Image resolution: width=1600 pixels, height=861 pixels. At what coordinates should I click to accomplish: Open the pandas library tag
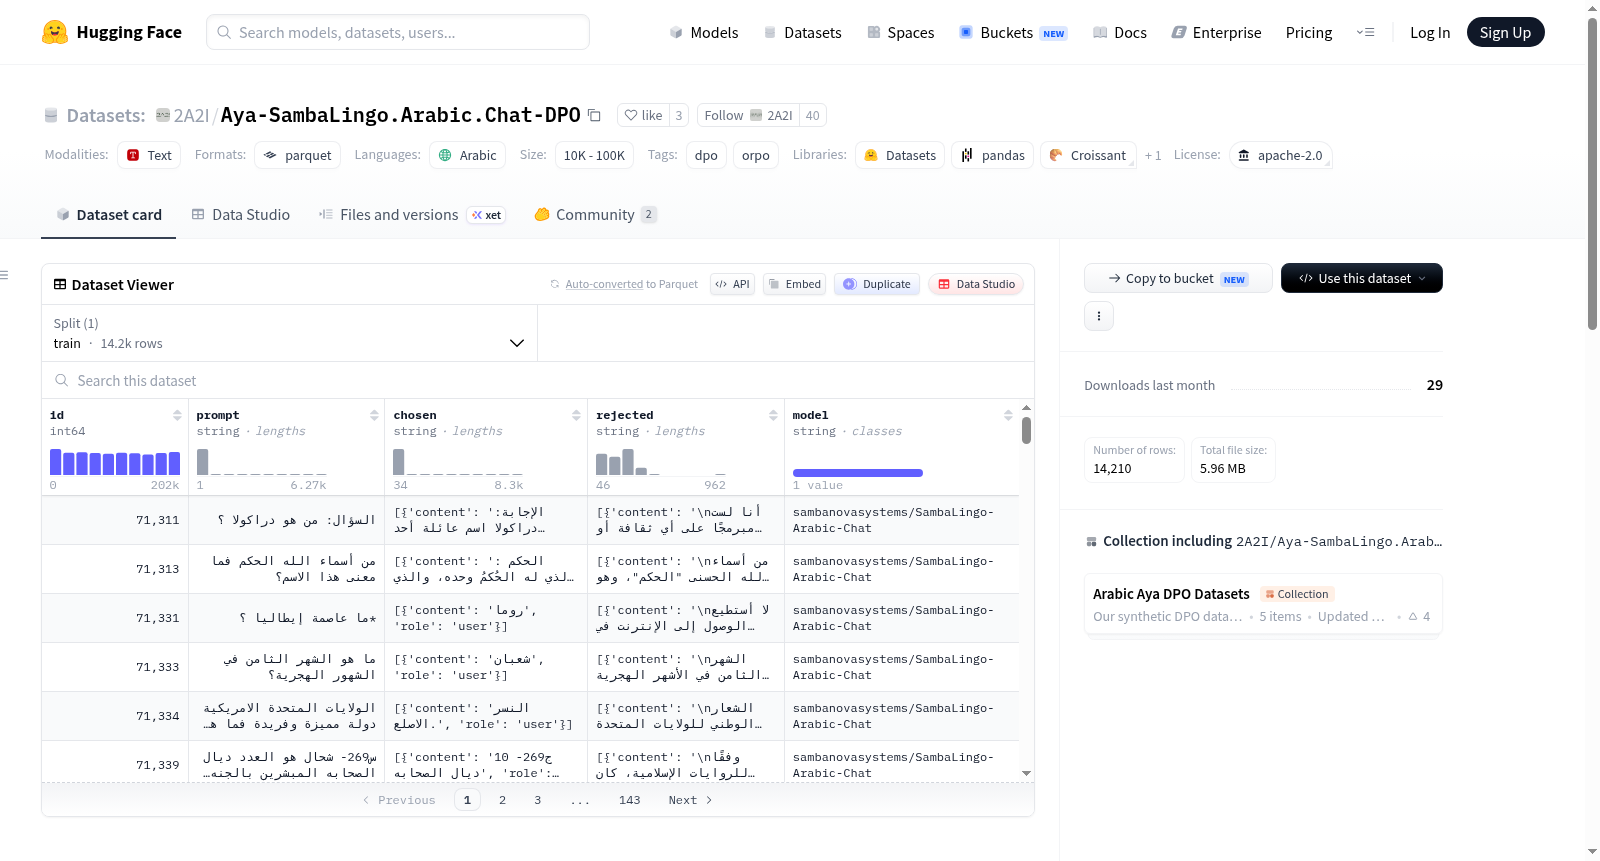[x=993, y=155]
